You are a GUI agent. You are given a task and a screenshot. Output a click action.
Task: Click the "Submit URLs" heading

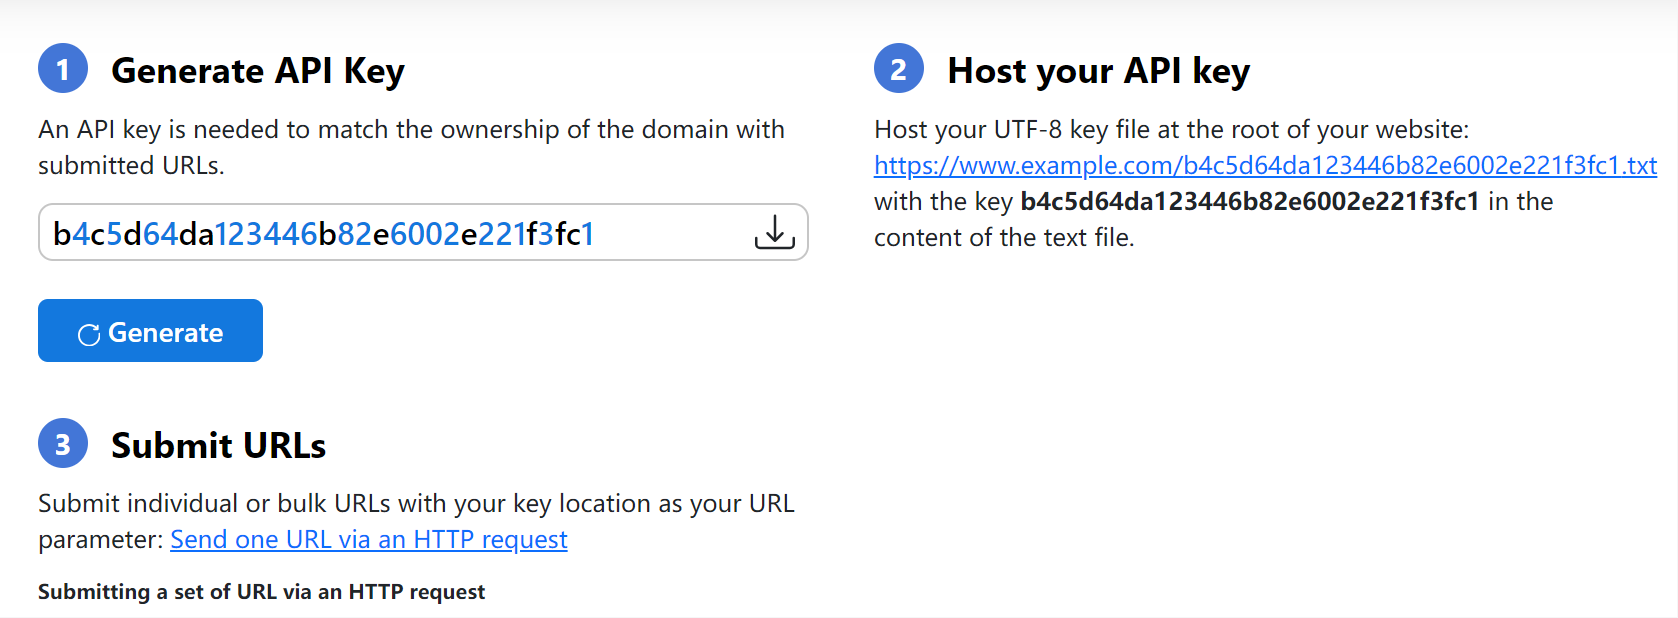(218, 445)
